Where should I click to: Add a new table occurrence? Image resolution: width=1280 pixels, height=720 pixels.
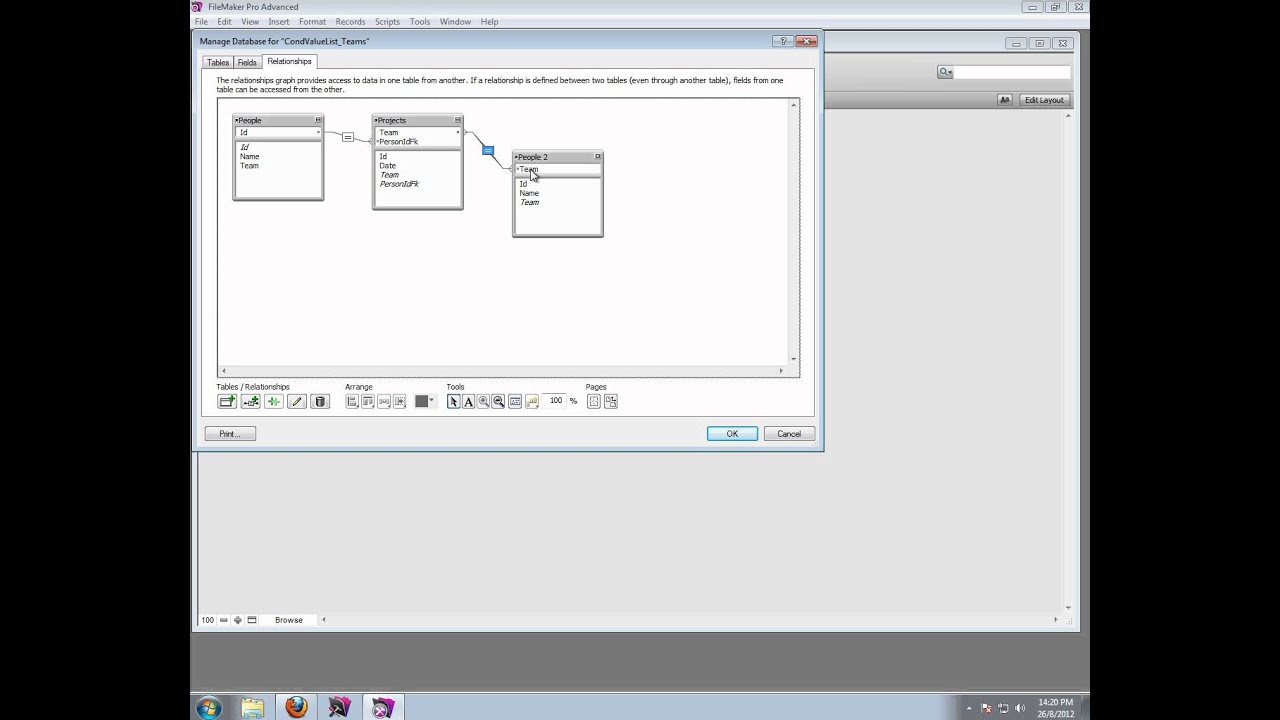pyautogui.click(x=227, y=401)
